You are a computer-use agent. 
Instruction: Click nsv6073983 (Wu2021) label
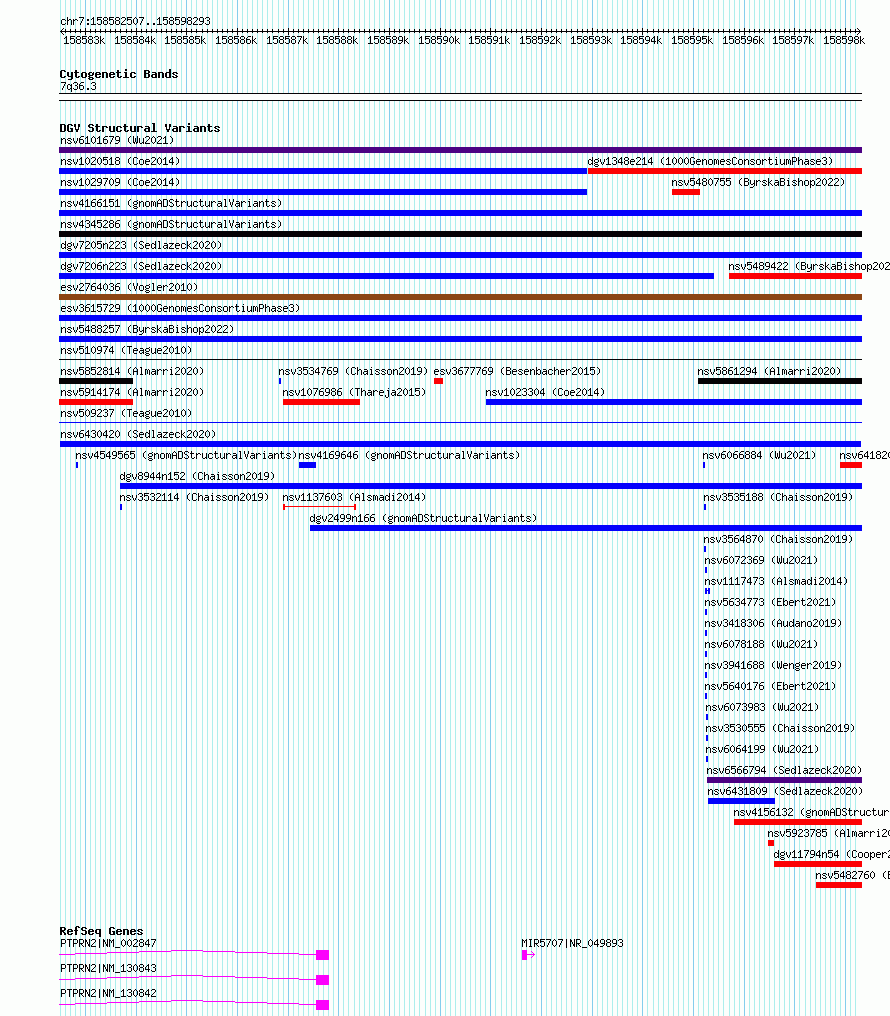tap(762, 708)
